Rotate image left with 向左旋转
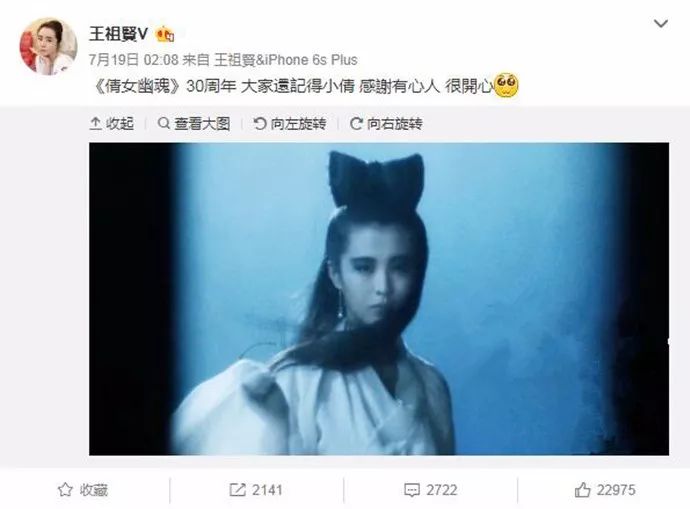 click(290, 124)
